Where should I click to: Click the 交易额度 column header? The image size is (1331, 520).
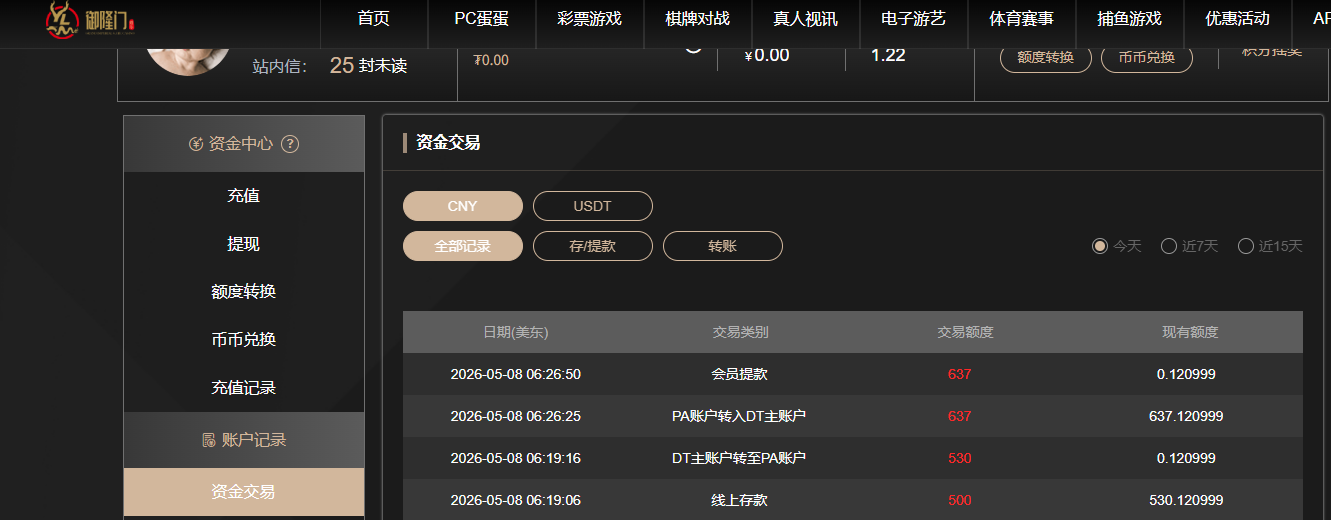click(965, 332)
